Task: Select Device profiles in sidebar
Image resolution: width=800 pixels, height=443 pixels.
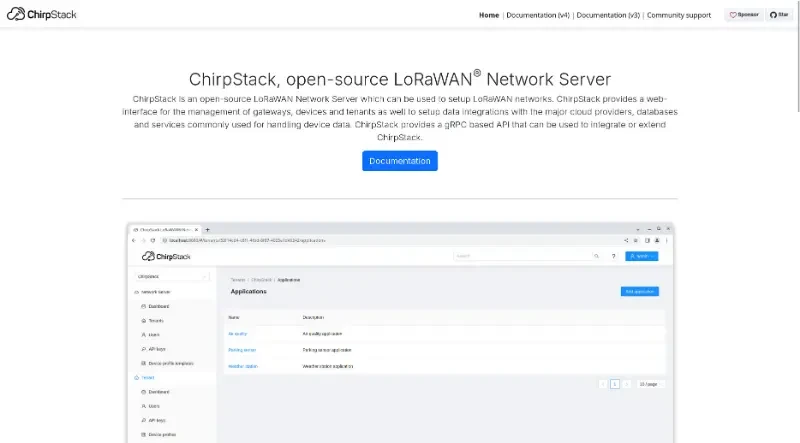Action: coord(159,435)
